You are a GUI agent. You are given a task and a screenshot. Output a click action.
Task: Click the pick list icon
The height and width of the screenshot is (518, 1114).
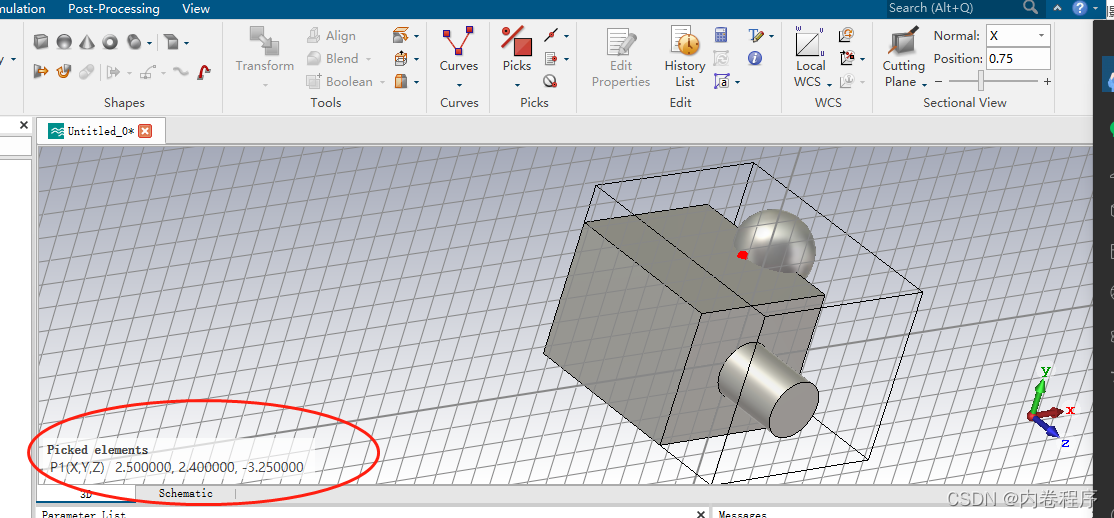click(x=550, y=58)
